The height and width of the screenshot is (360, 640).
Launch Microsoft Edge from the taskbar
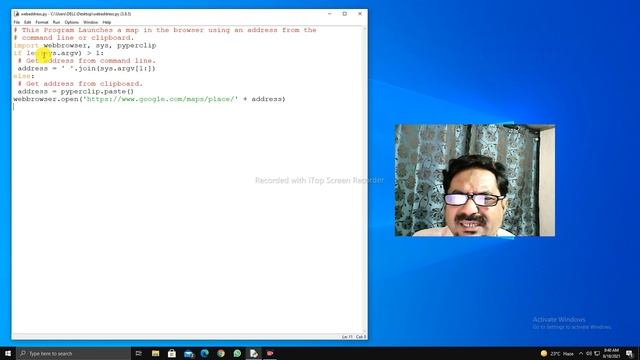pos(204,353)
